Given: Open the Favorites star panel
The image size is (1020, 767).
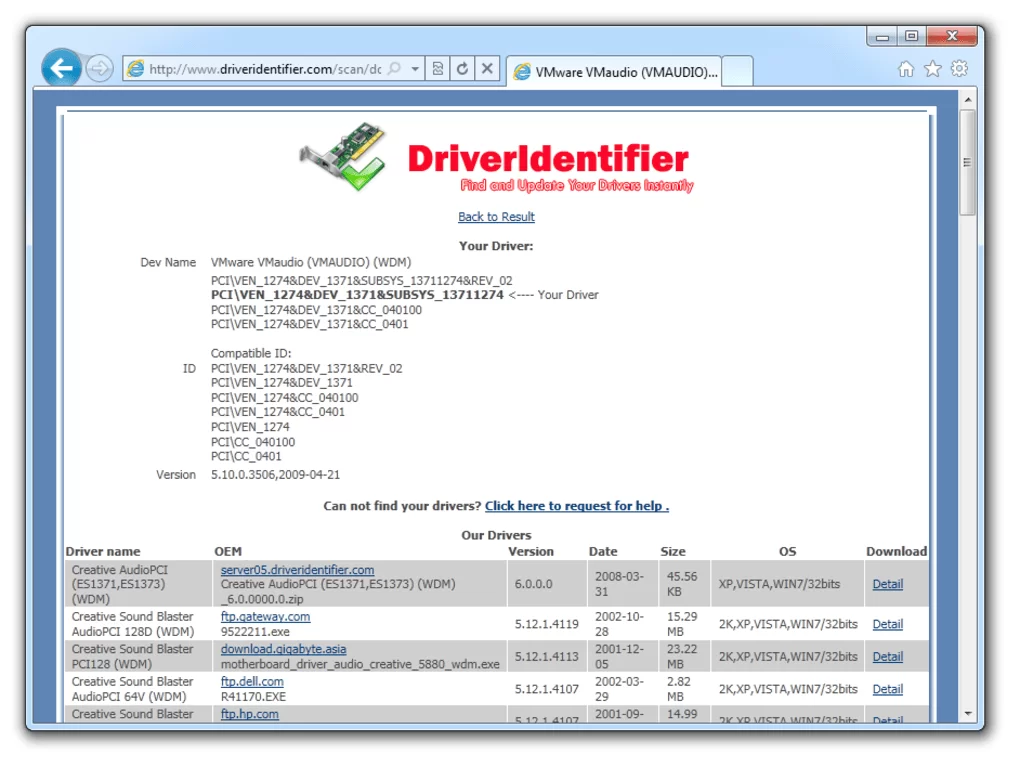Looking at the screenshot, I should (932, 69).
